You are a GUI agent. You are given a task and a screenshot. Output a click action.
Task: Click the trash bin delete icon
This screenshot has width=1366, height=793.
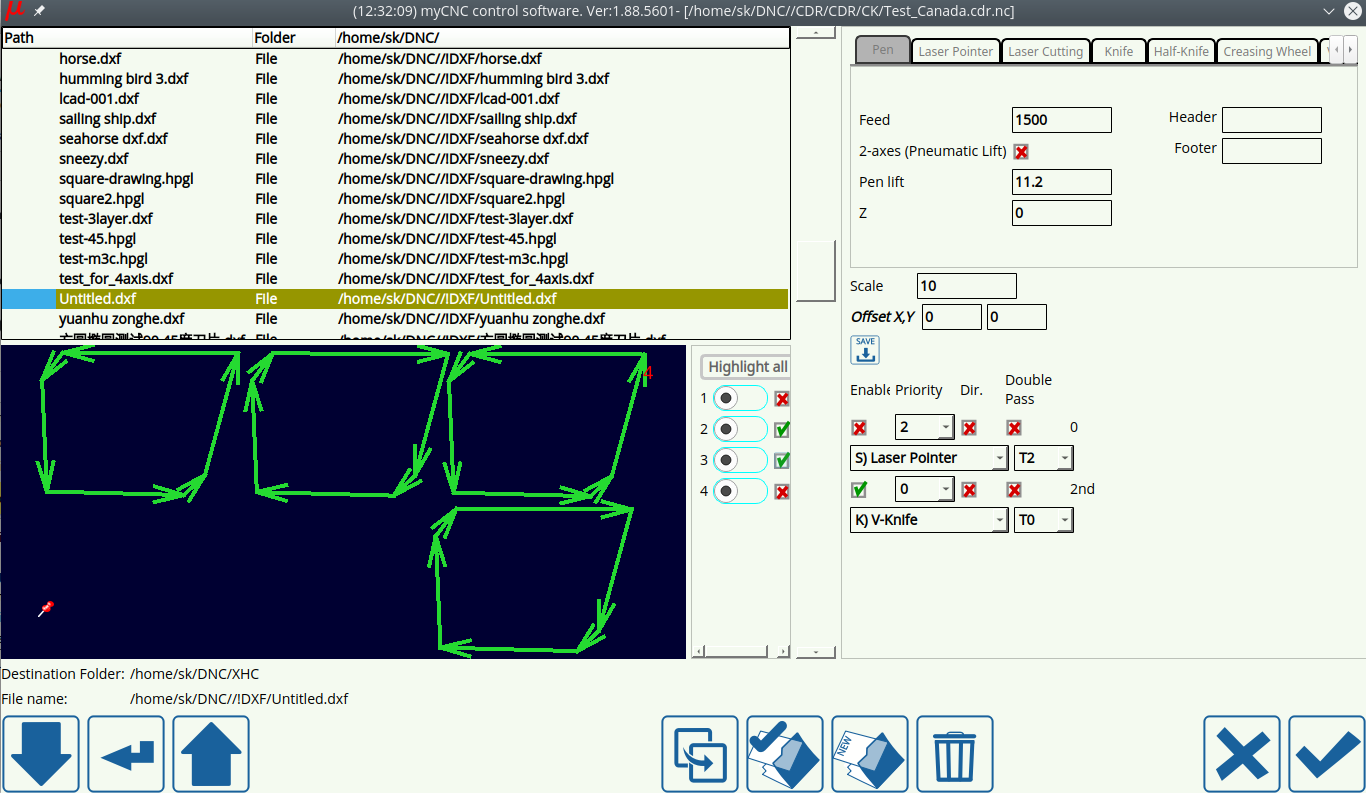pyautogui.click(x=955, y=754)
